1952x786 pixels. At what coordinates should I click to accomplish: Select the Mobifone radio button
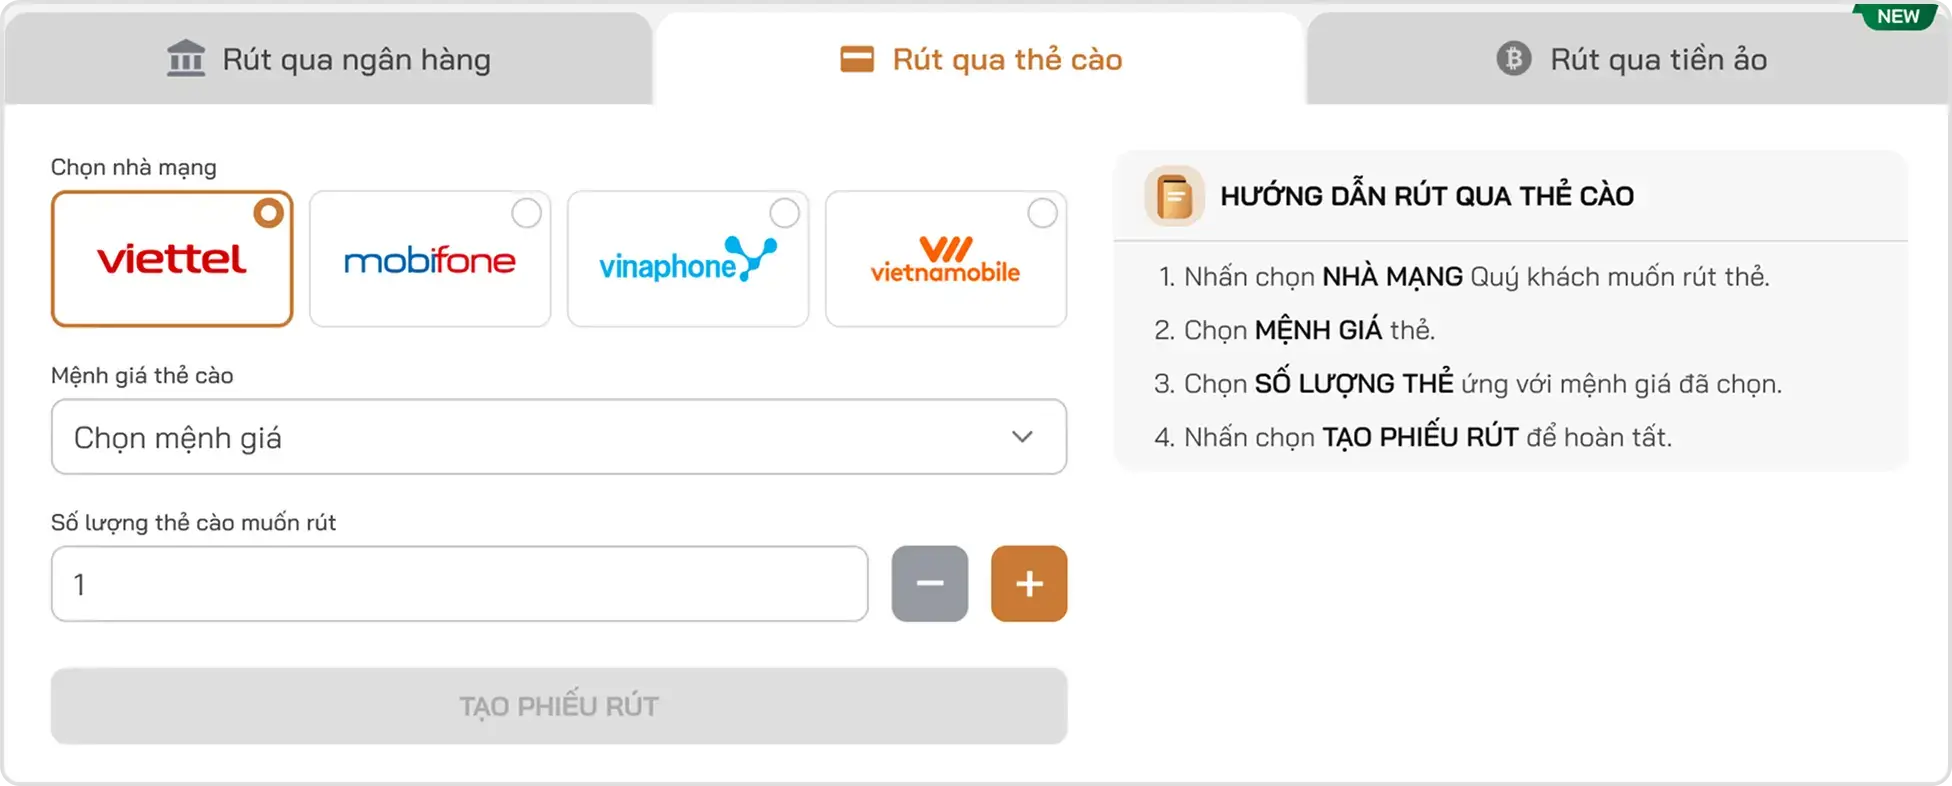pos(526,213)
